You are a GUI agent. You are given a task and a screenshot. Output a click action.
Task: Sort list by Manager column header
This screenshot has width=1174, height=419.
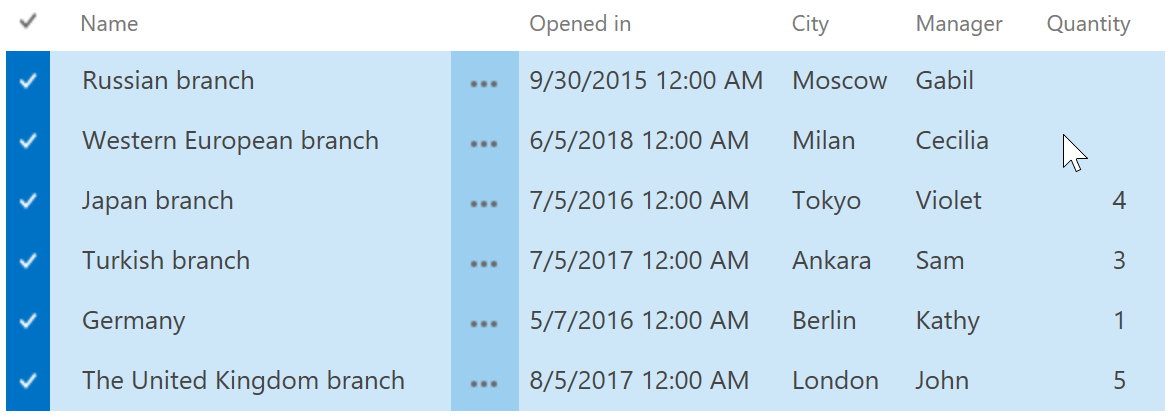click(958, 25)
